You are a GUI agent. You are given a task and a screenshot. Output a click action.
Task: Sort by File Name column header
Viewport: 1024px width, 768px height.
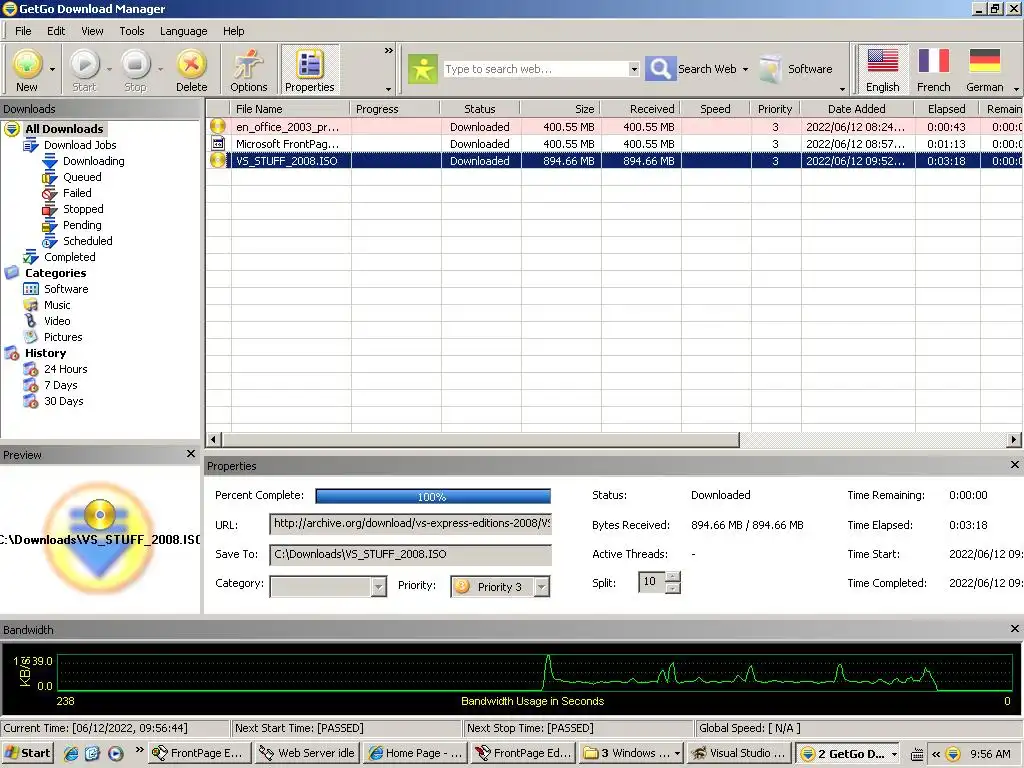click(x=290, y=108)
